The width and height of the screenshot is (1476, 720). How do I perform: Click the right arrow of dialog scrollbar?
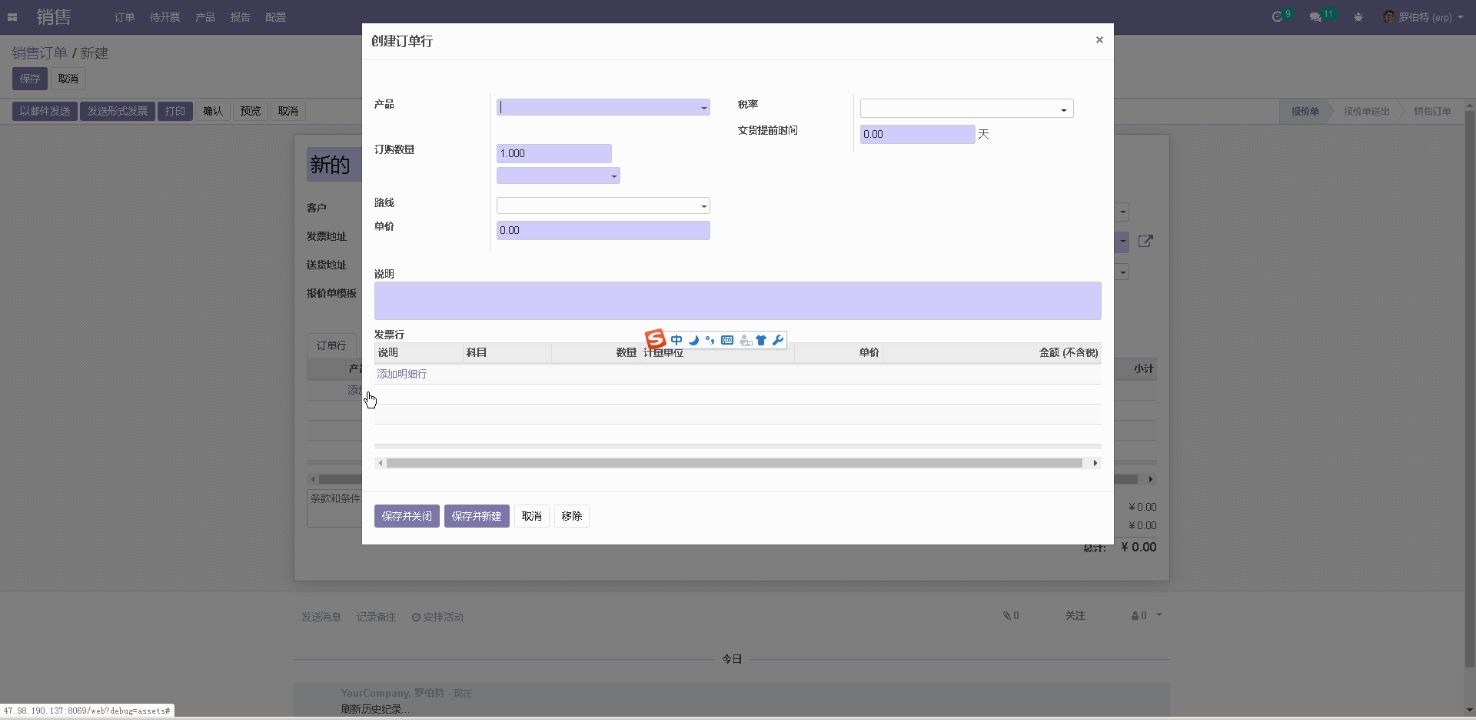tap(1095, 463)
